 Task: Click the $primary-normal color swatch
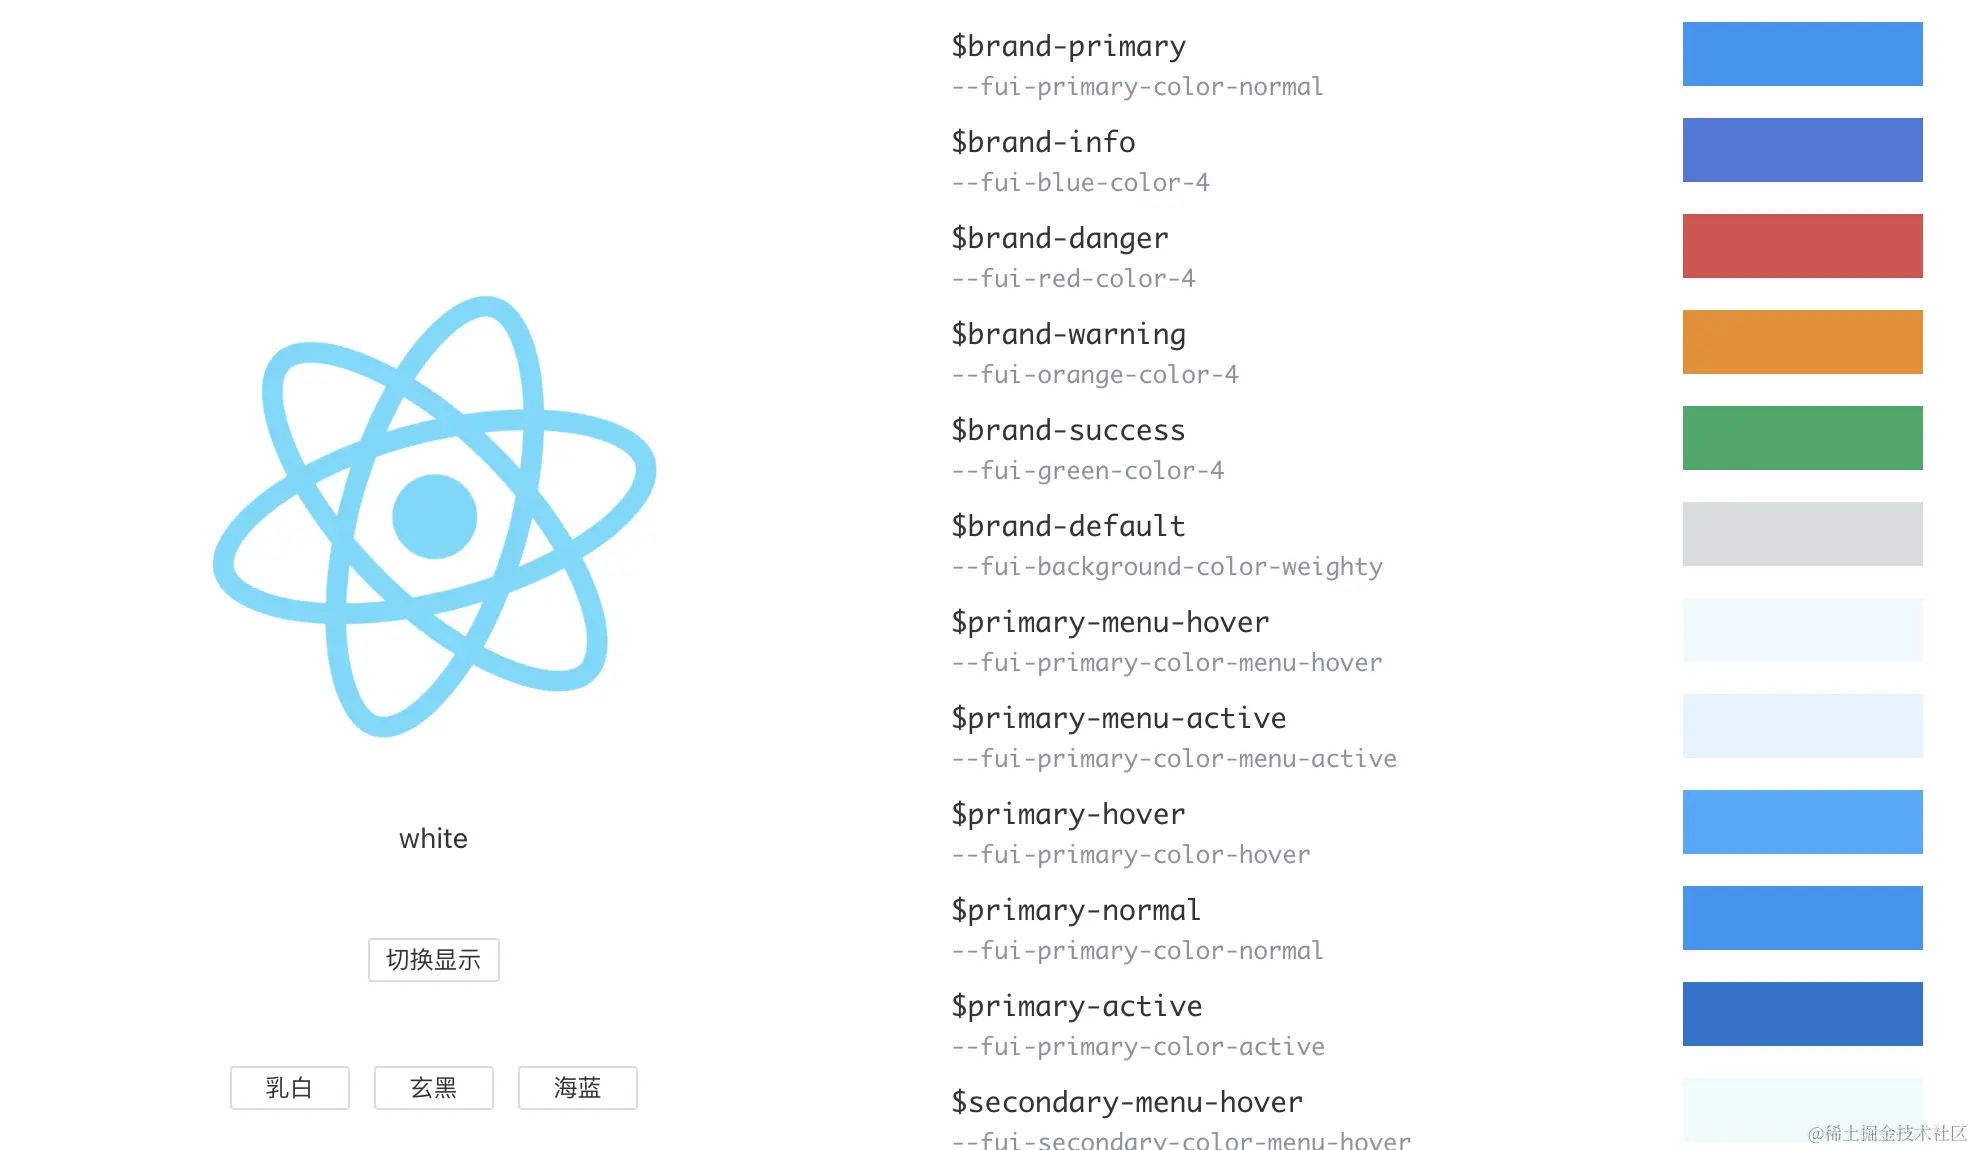tap(1802, 918)
